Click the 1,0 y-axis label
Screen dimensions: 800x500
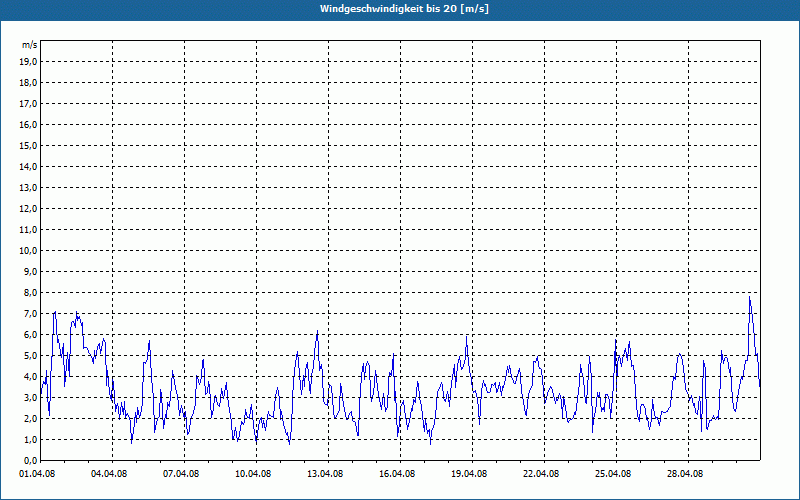click(x=31, y=439)
